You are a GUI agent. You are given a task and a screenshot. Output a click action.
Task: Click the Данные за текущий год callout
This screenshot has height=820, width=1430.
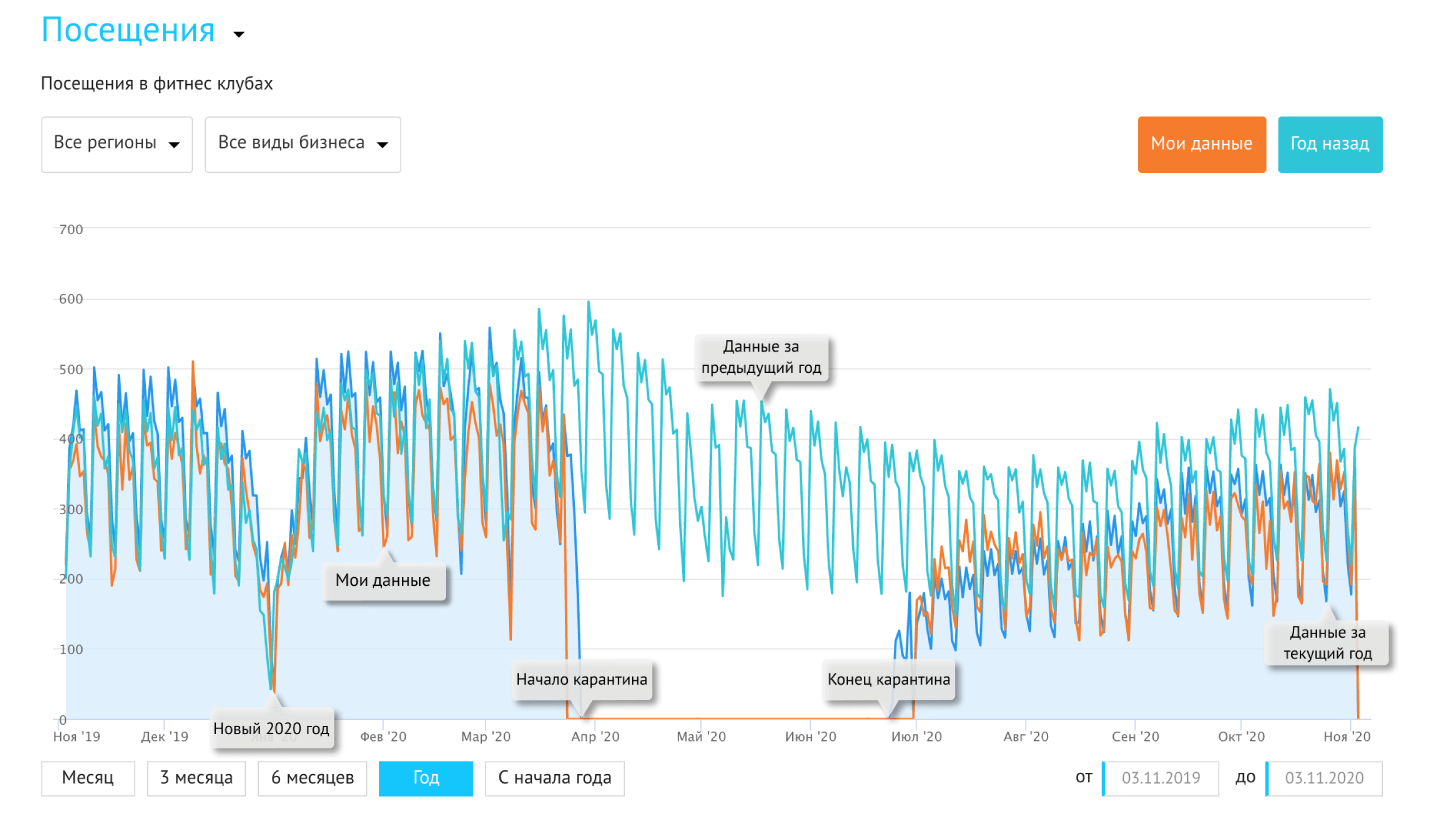coord(1327,643)
